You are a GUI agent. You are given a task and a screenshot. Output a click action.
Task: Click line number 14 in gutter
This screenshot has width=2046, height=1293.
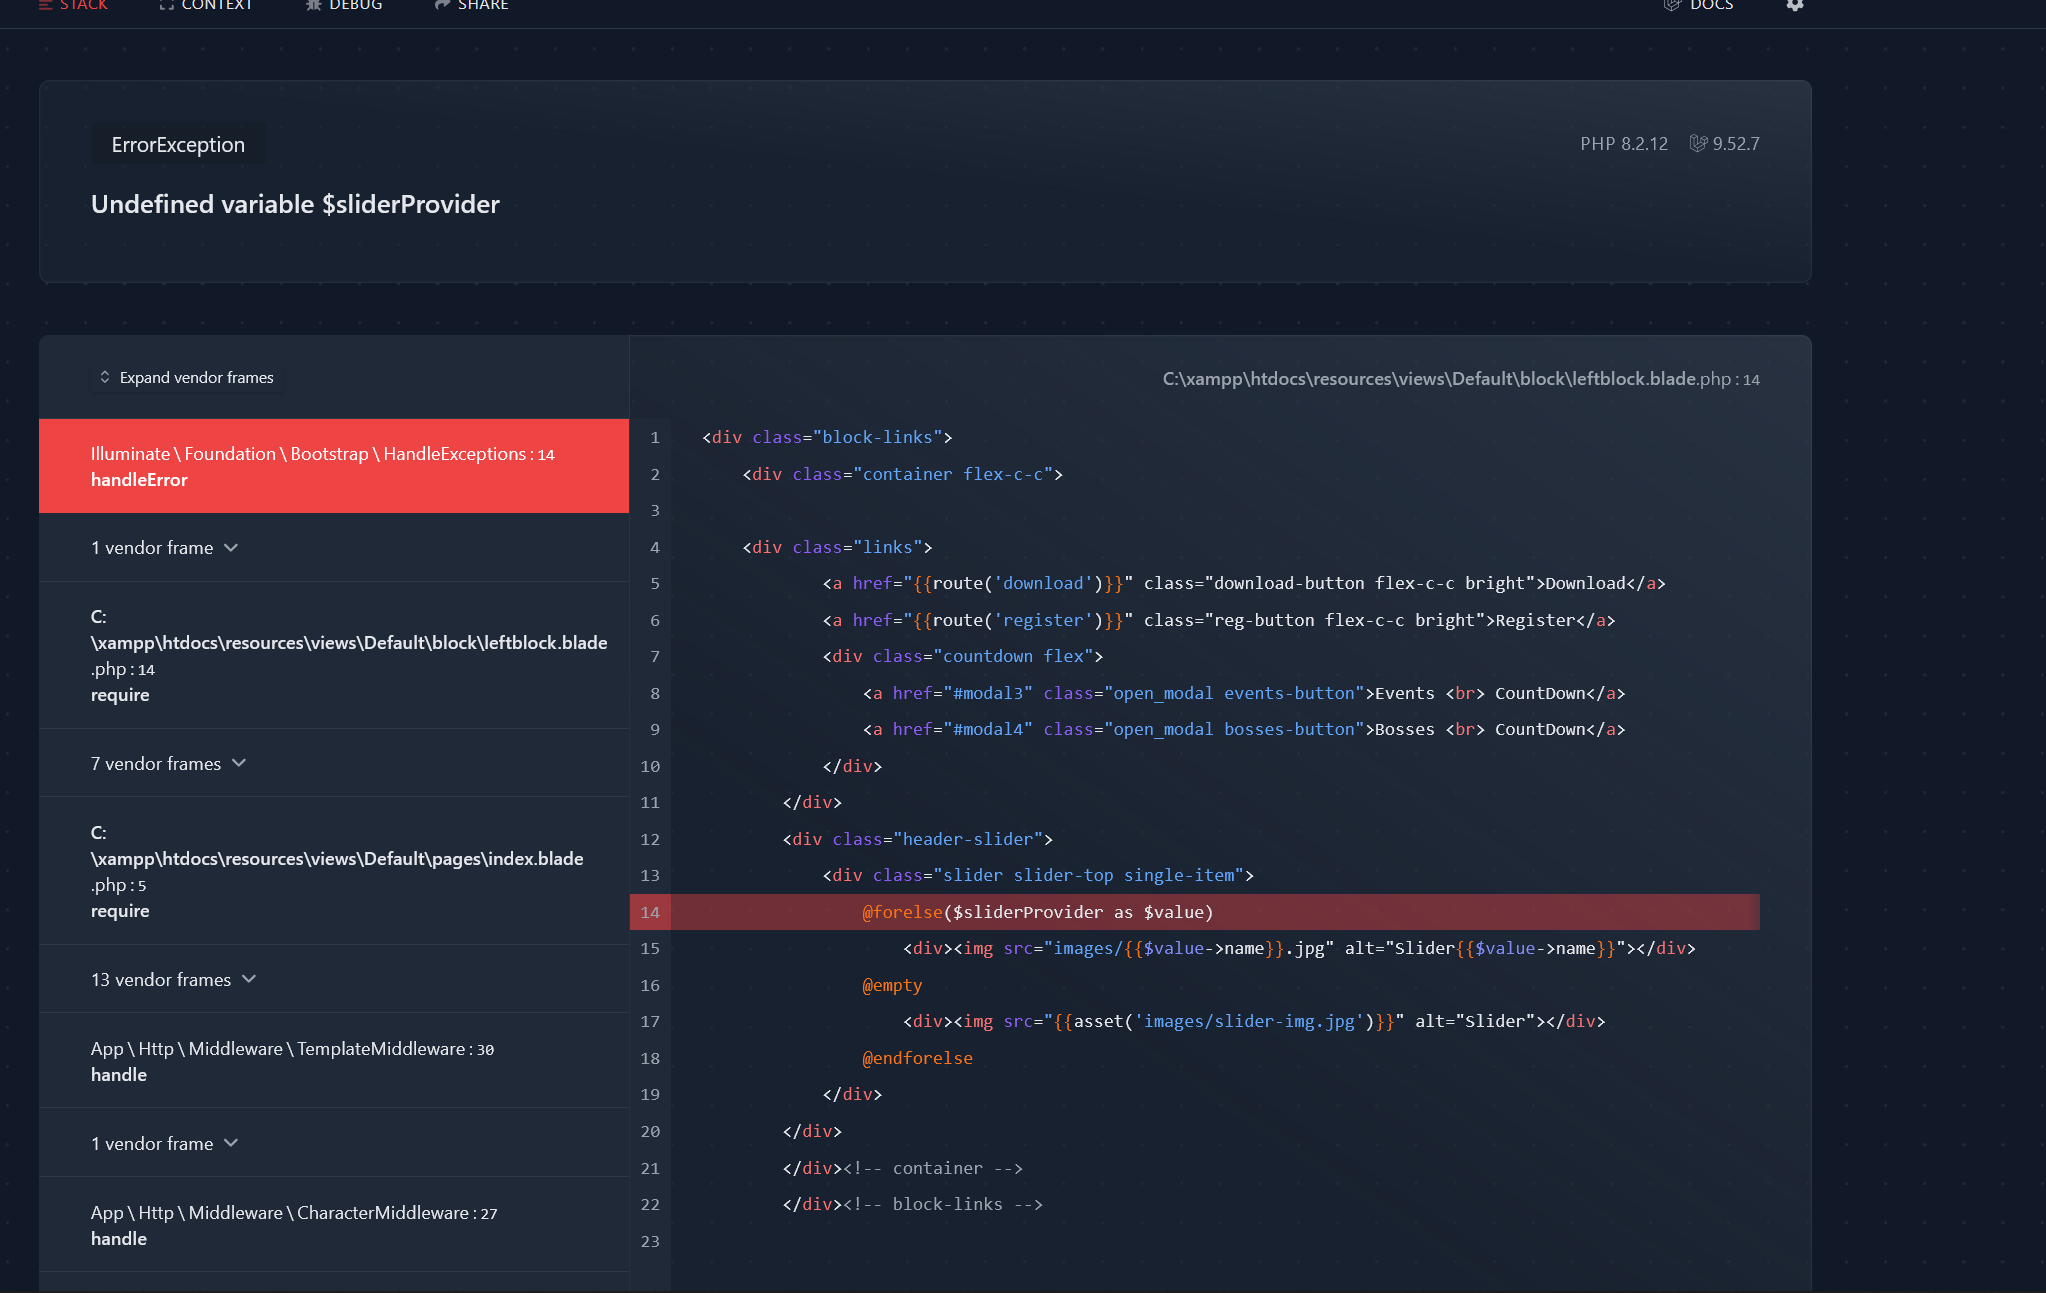click(x=650, y=912)
